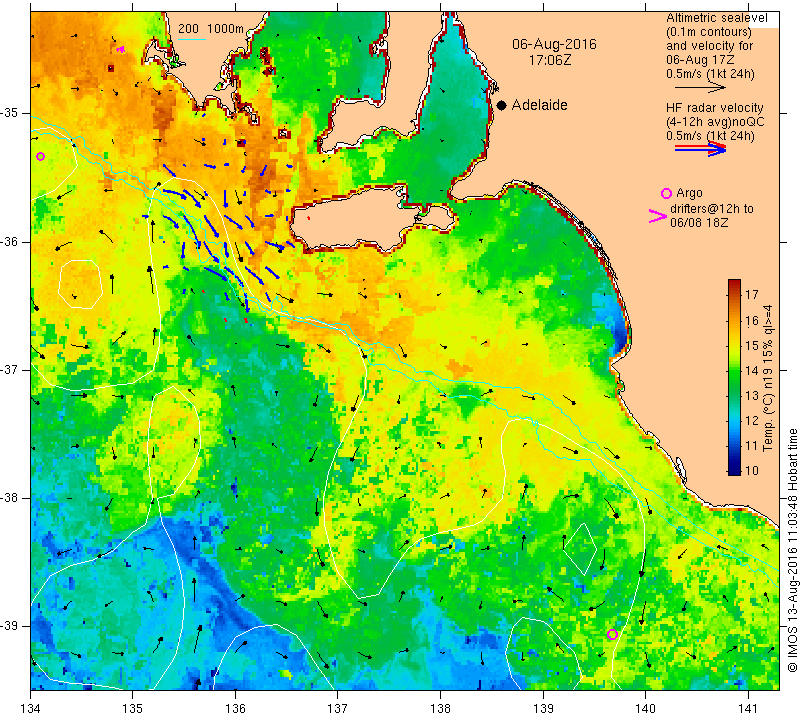Click the cyan 200m contour legend line
The image size is (800, 720).
coord(192,39)
